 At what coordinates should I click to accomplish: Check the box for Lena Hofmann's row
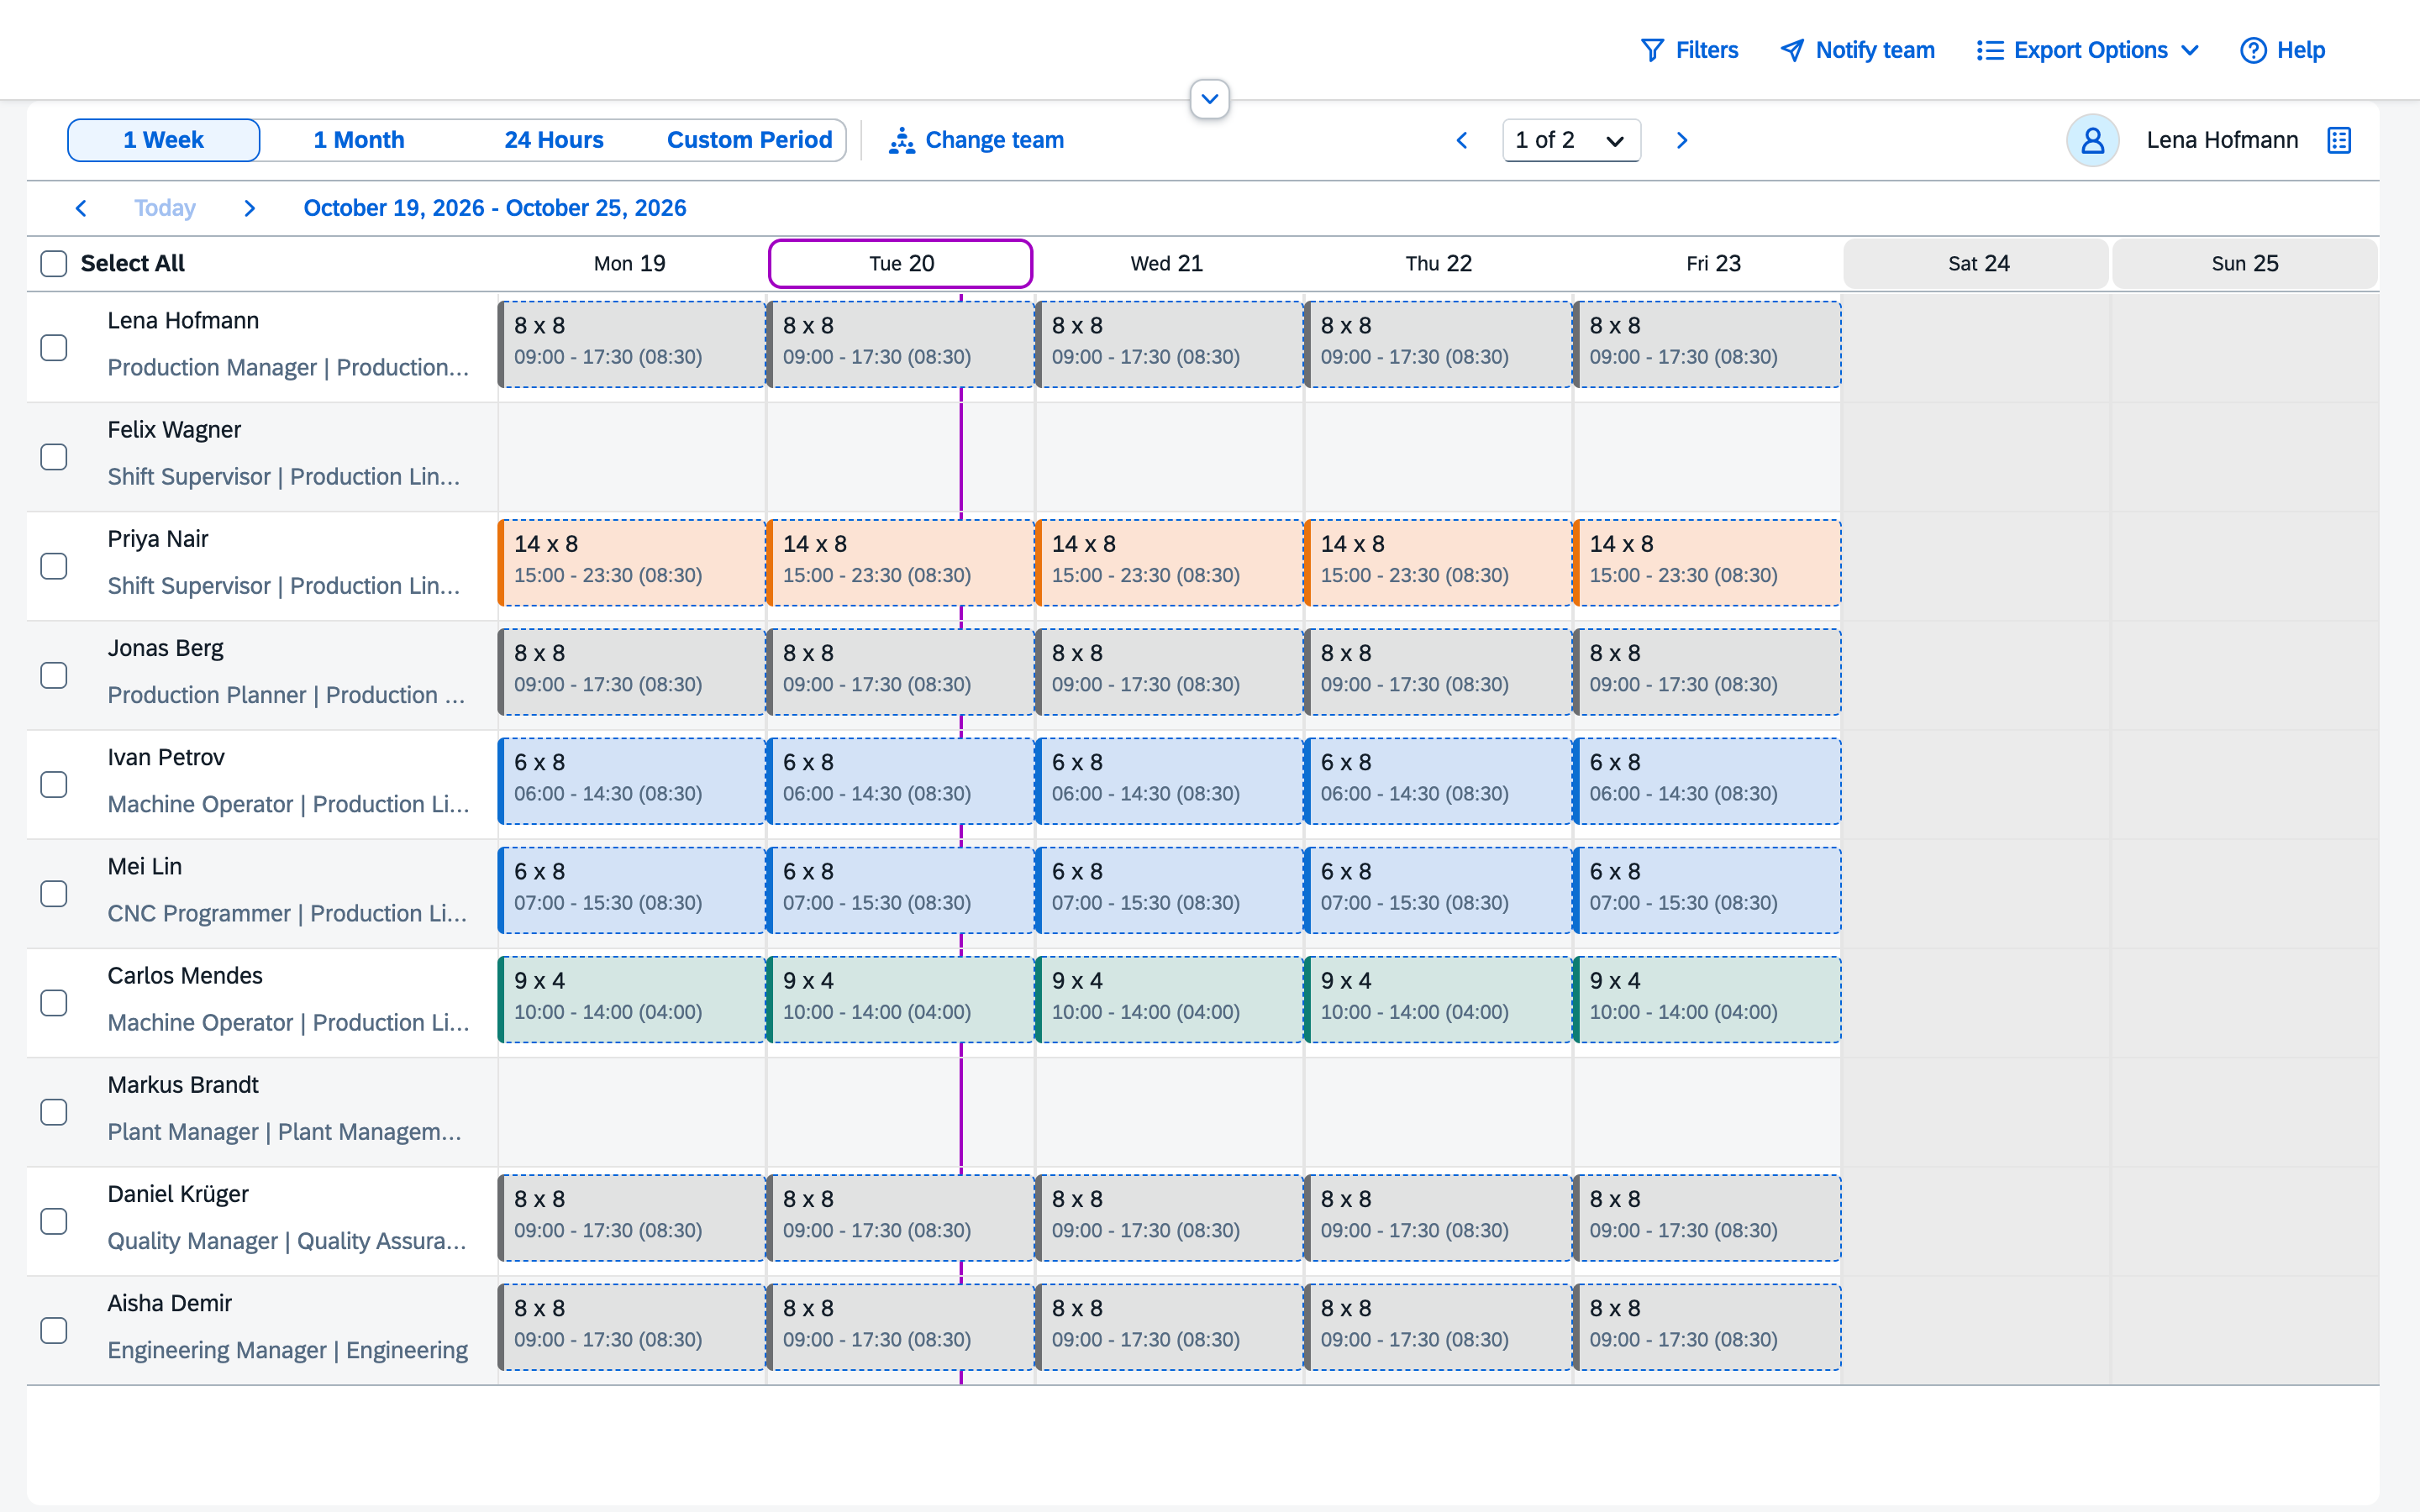54,347
